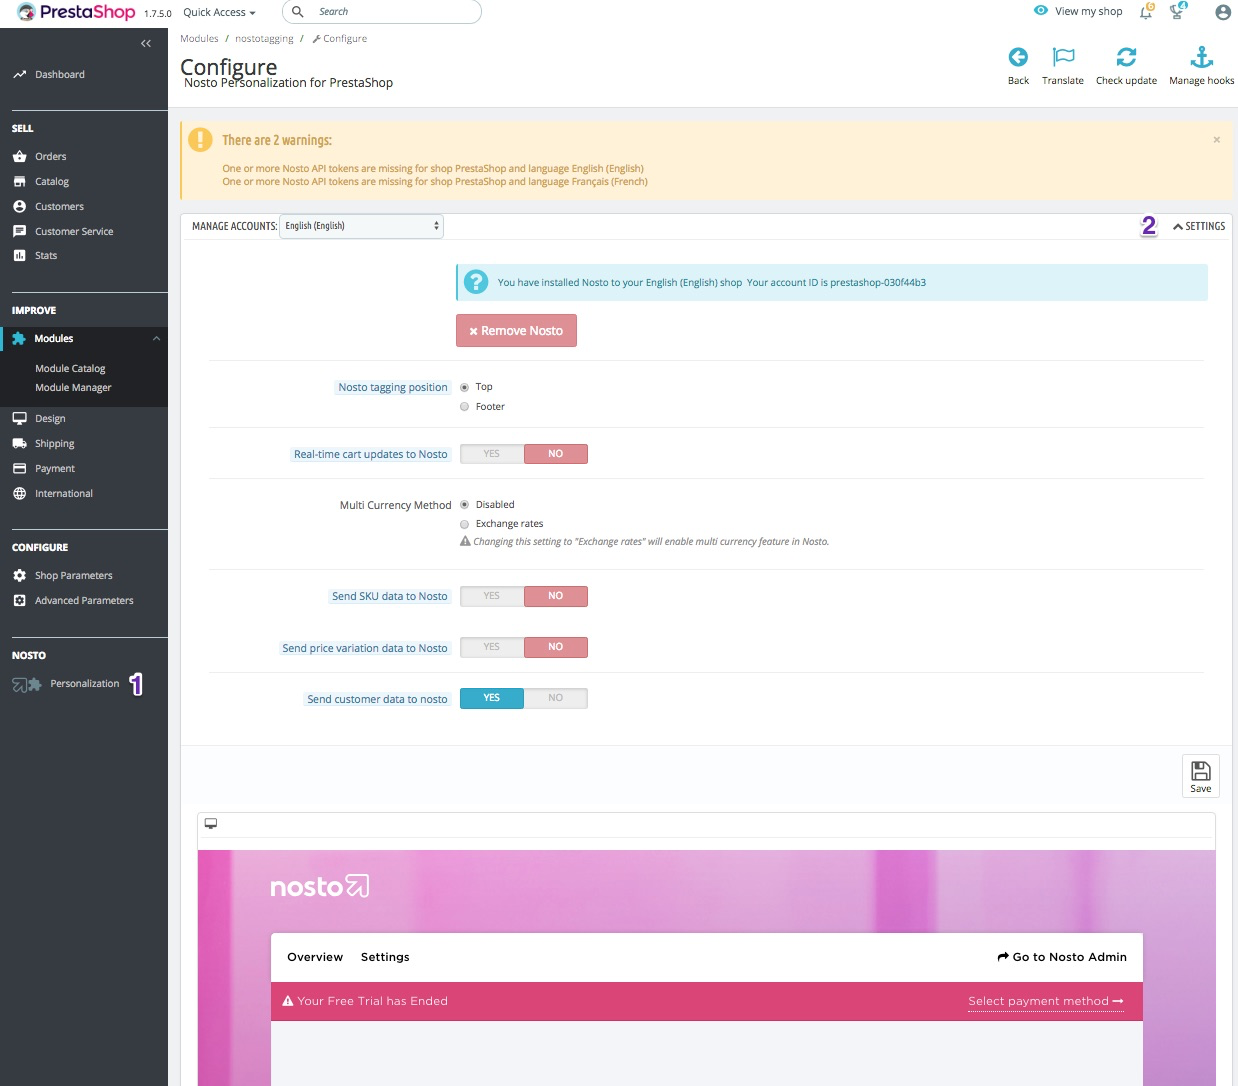
Task: Click the View my shop eye icon
Action: click(1041, 11)
